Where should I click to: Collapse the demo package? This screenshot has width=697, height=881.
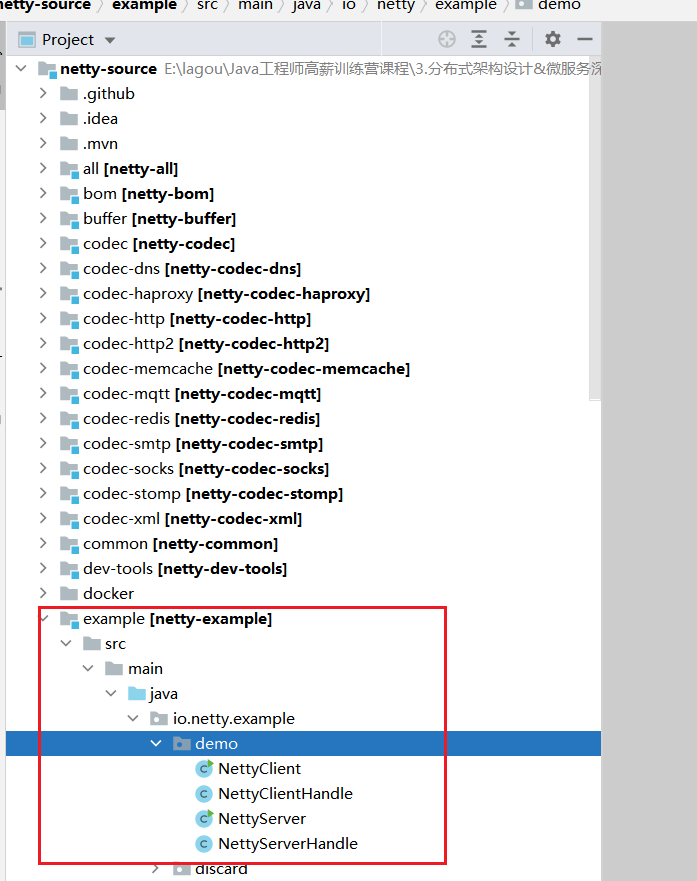coord(156,743)
